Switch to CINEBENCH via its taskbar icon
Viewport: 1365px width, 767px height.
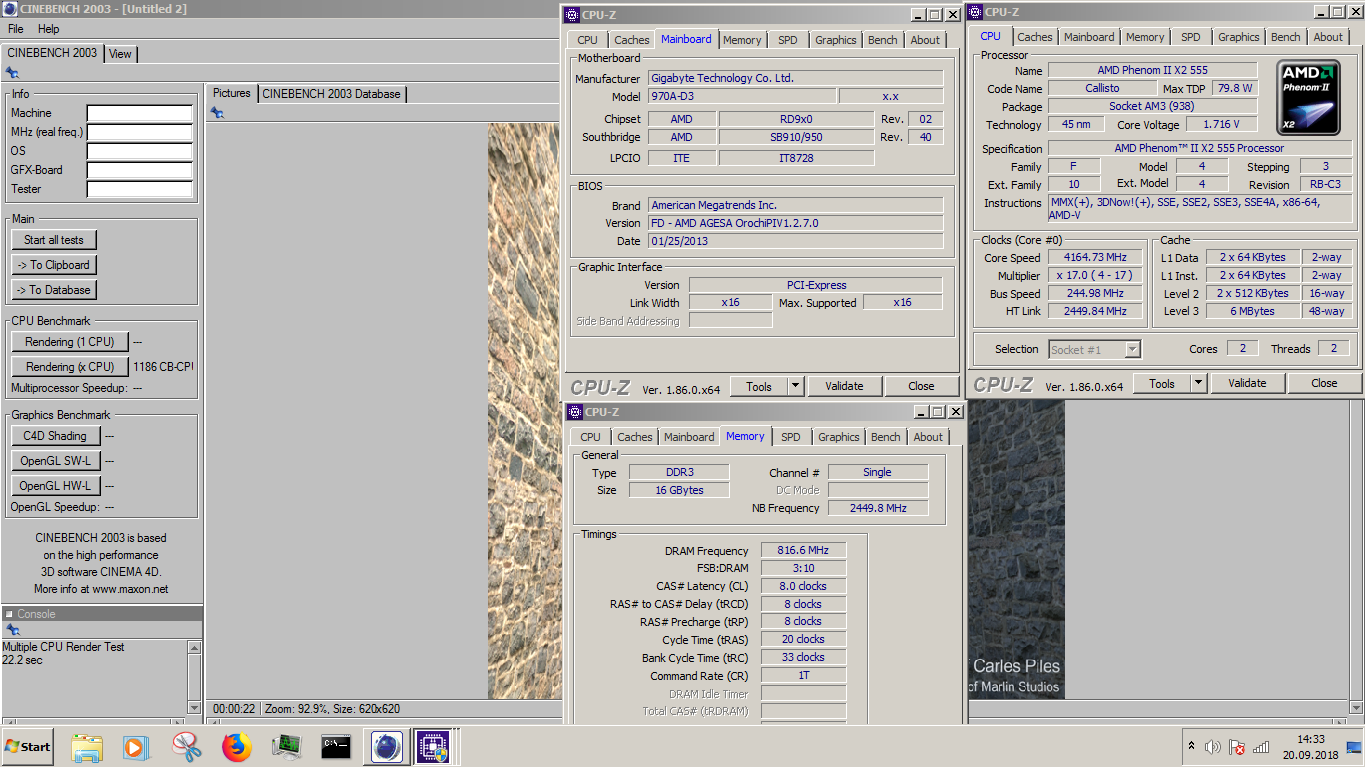tap(387, 746)
